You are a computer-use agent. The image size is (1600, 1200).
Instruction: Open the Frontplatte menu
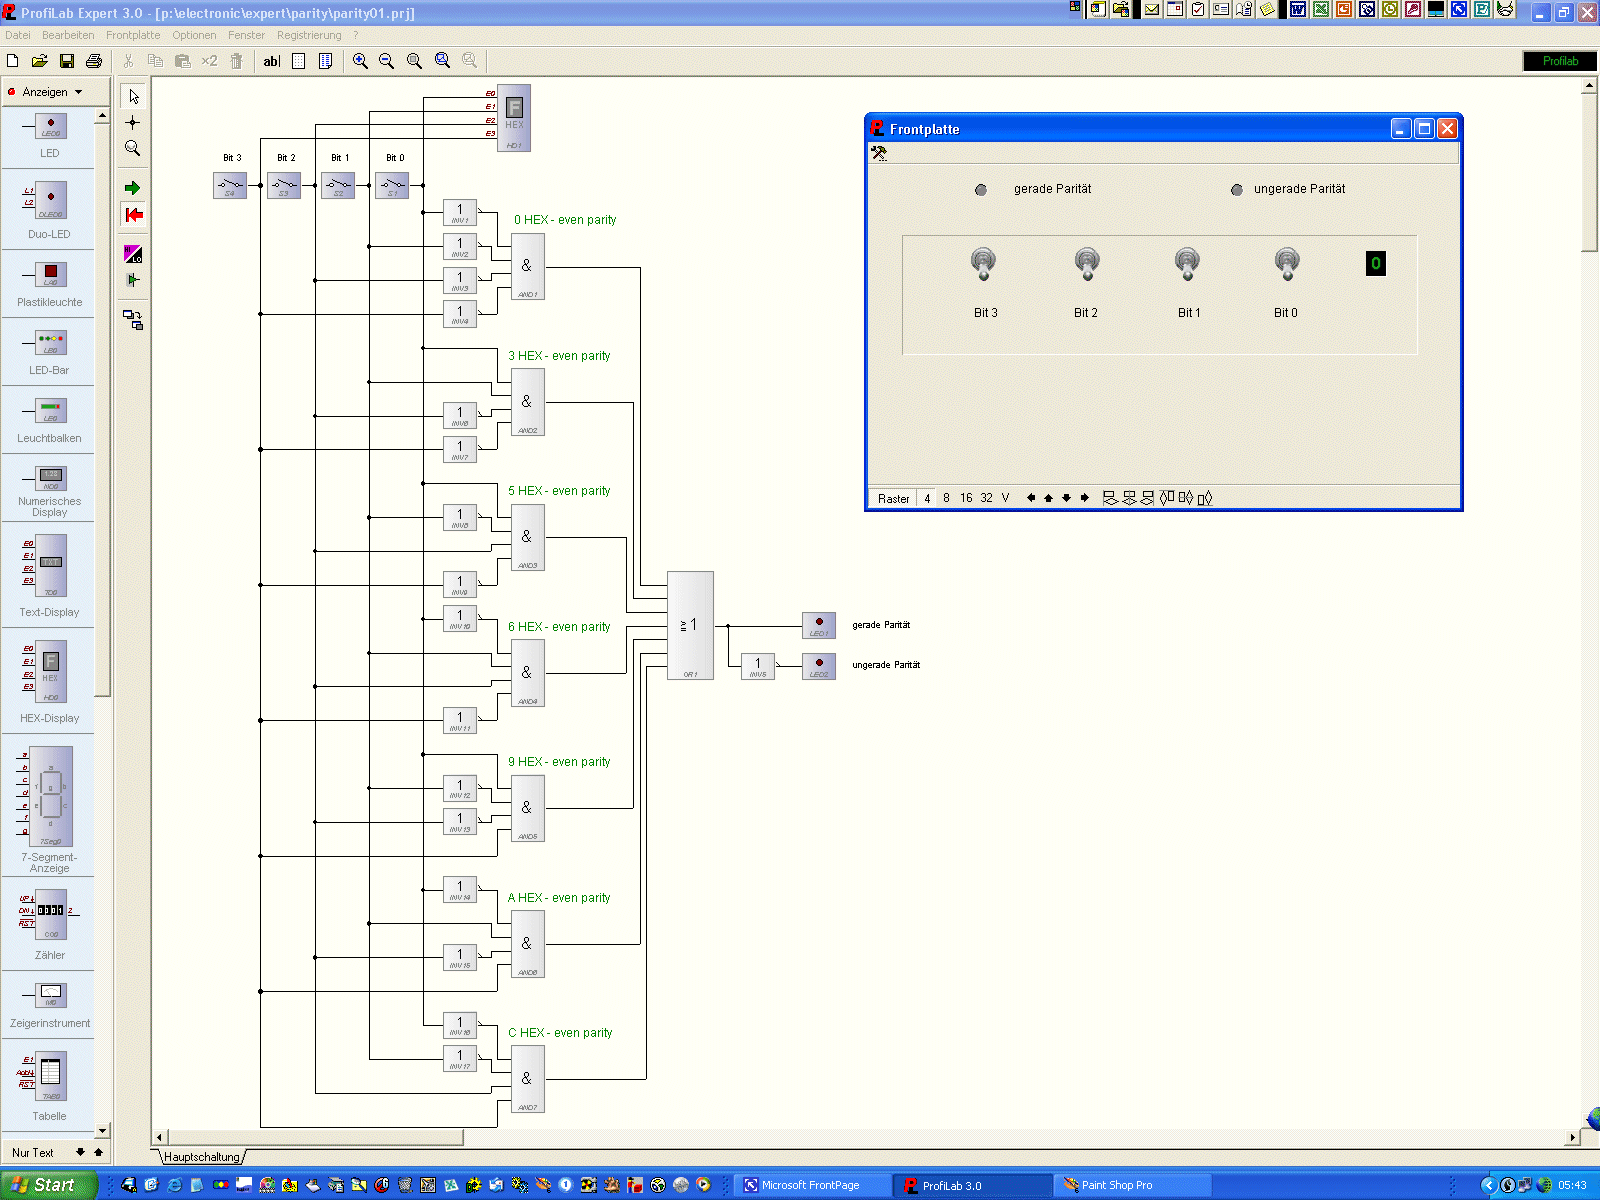pos(133,35)
